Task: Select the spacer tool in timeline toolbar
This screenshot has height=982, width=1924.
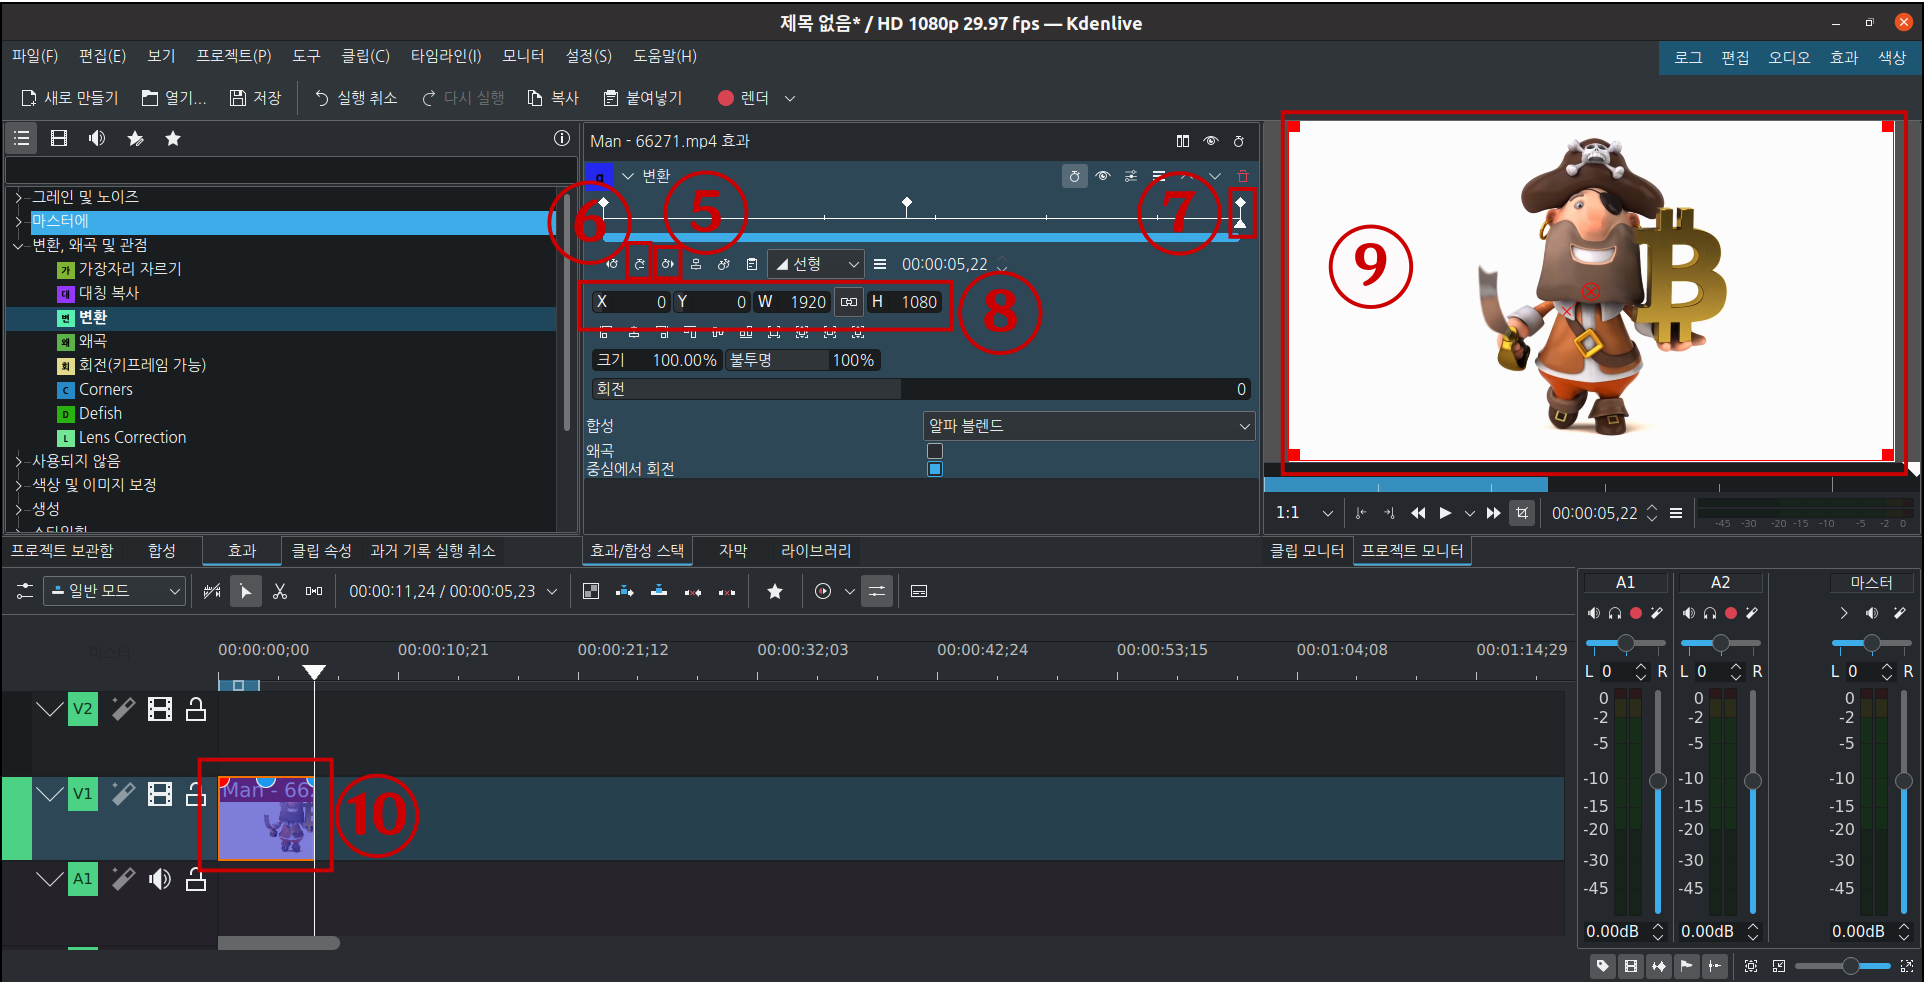Action: (313, 591)
